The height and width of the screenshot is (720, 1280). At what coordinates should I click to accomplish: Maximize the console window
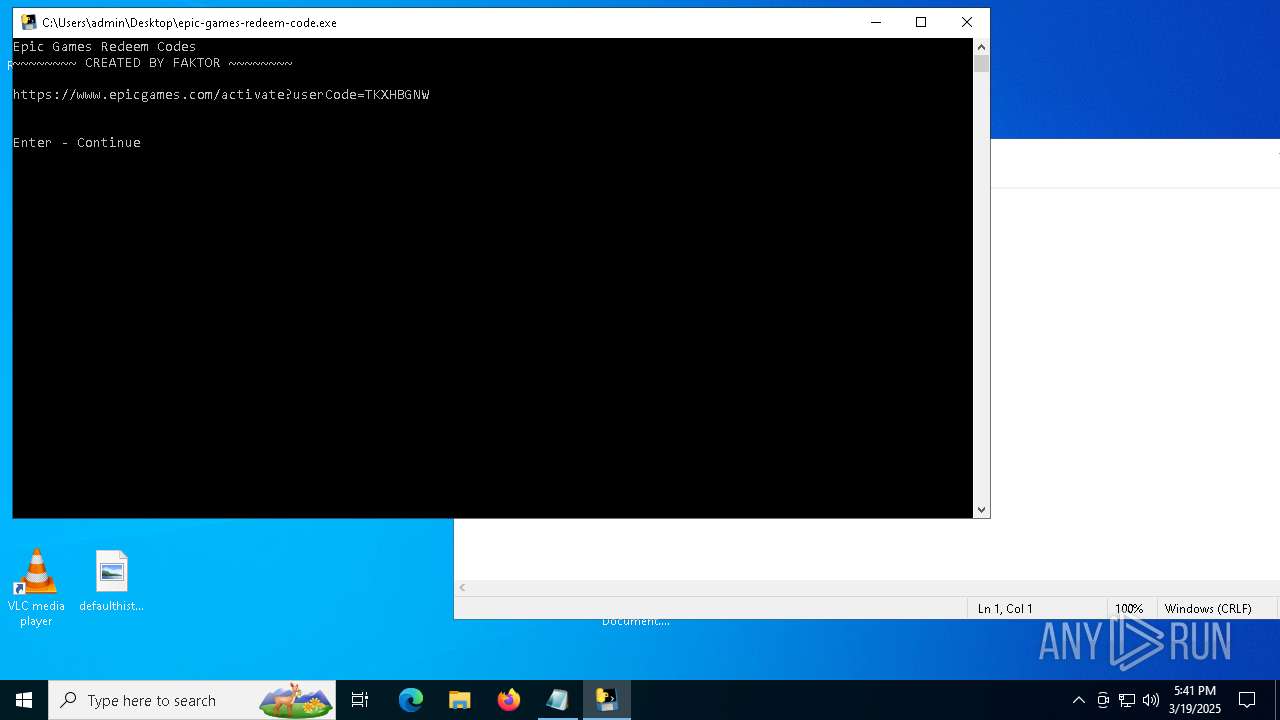tap(921, 22)
